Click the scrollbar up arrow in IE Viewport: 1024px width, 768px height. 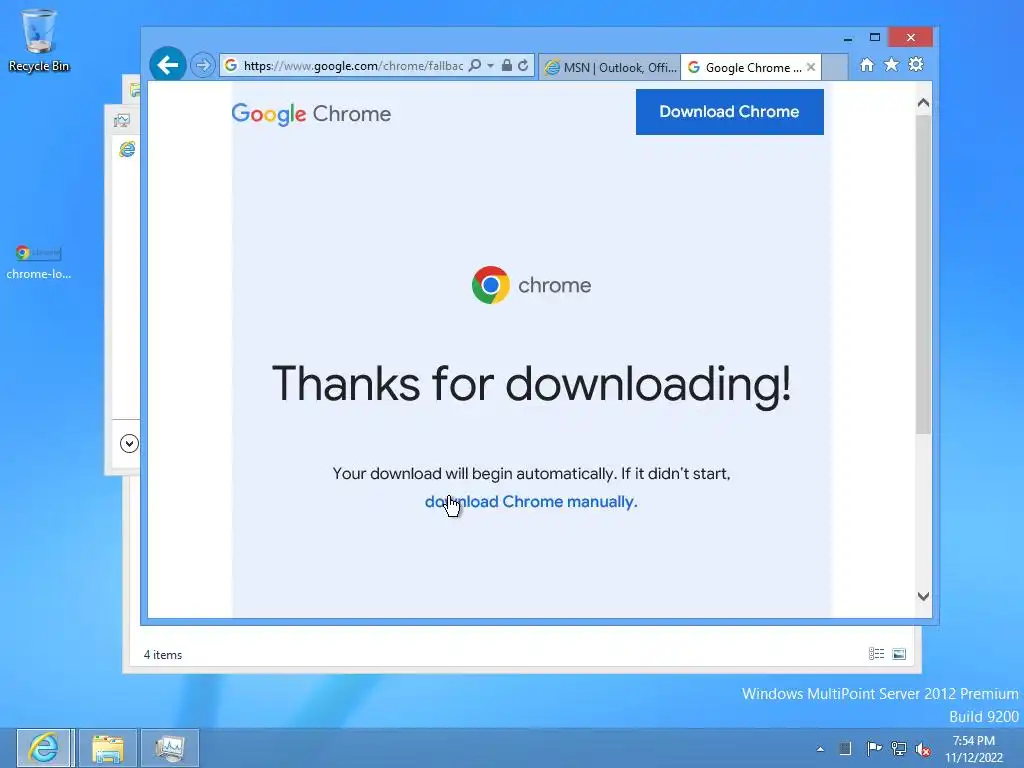pyautogui.click(x=923, y=103)
